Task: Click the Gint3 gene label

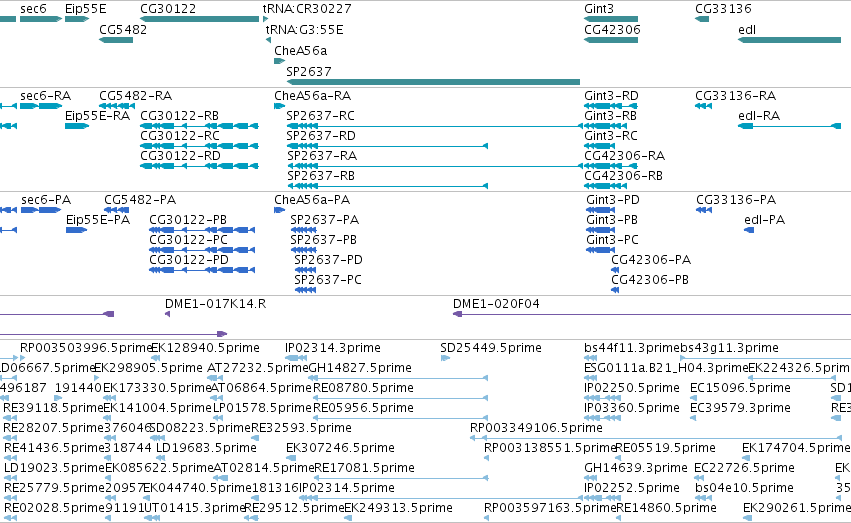Action: click(x=599, y=9)
